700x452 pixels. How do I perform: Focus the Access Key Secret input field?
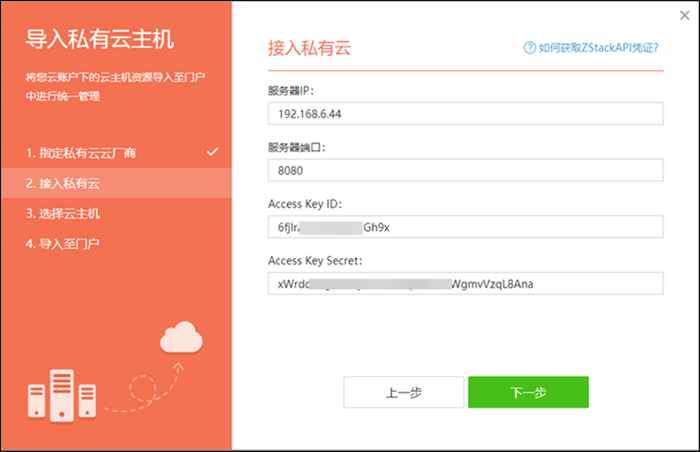tap(465, 284)
